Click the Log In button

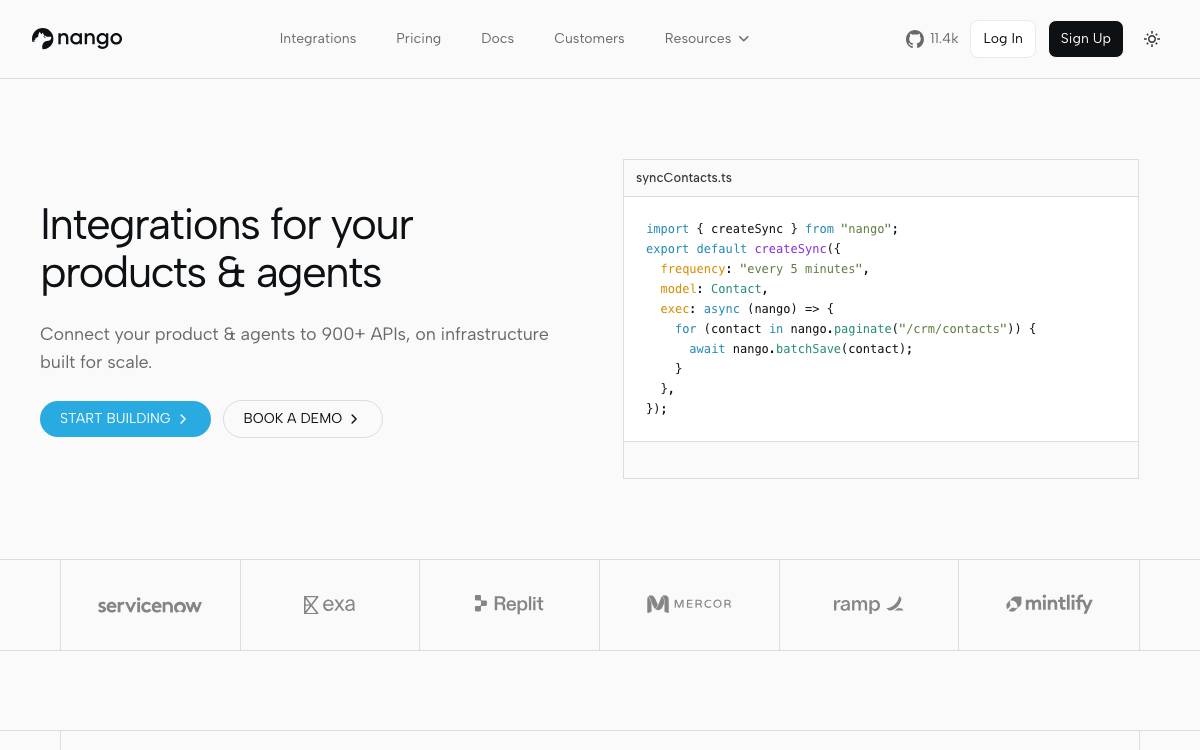1003,39
